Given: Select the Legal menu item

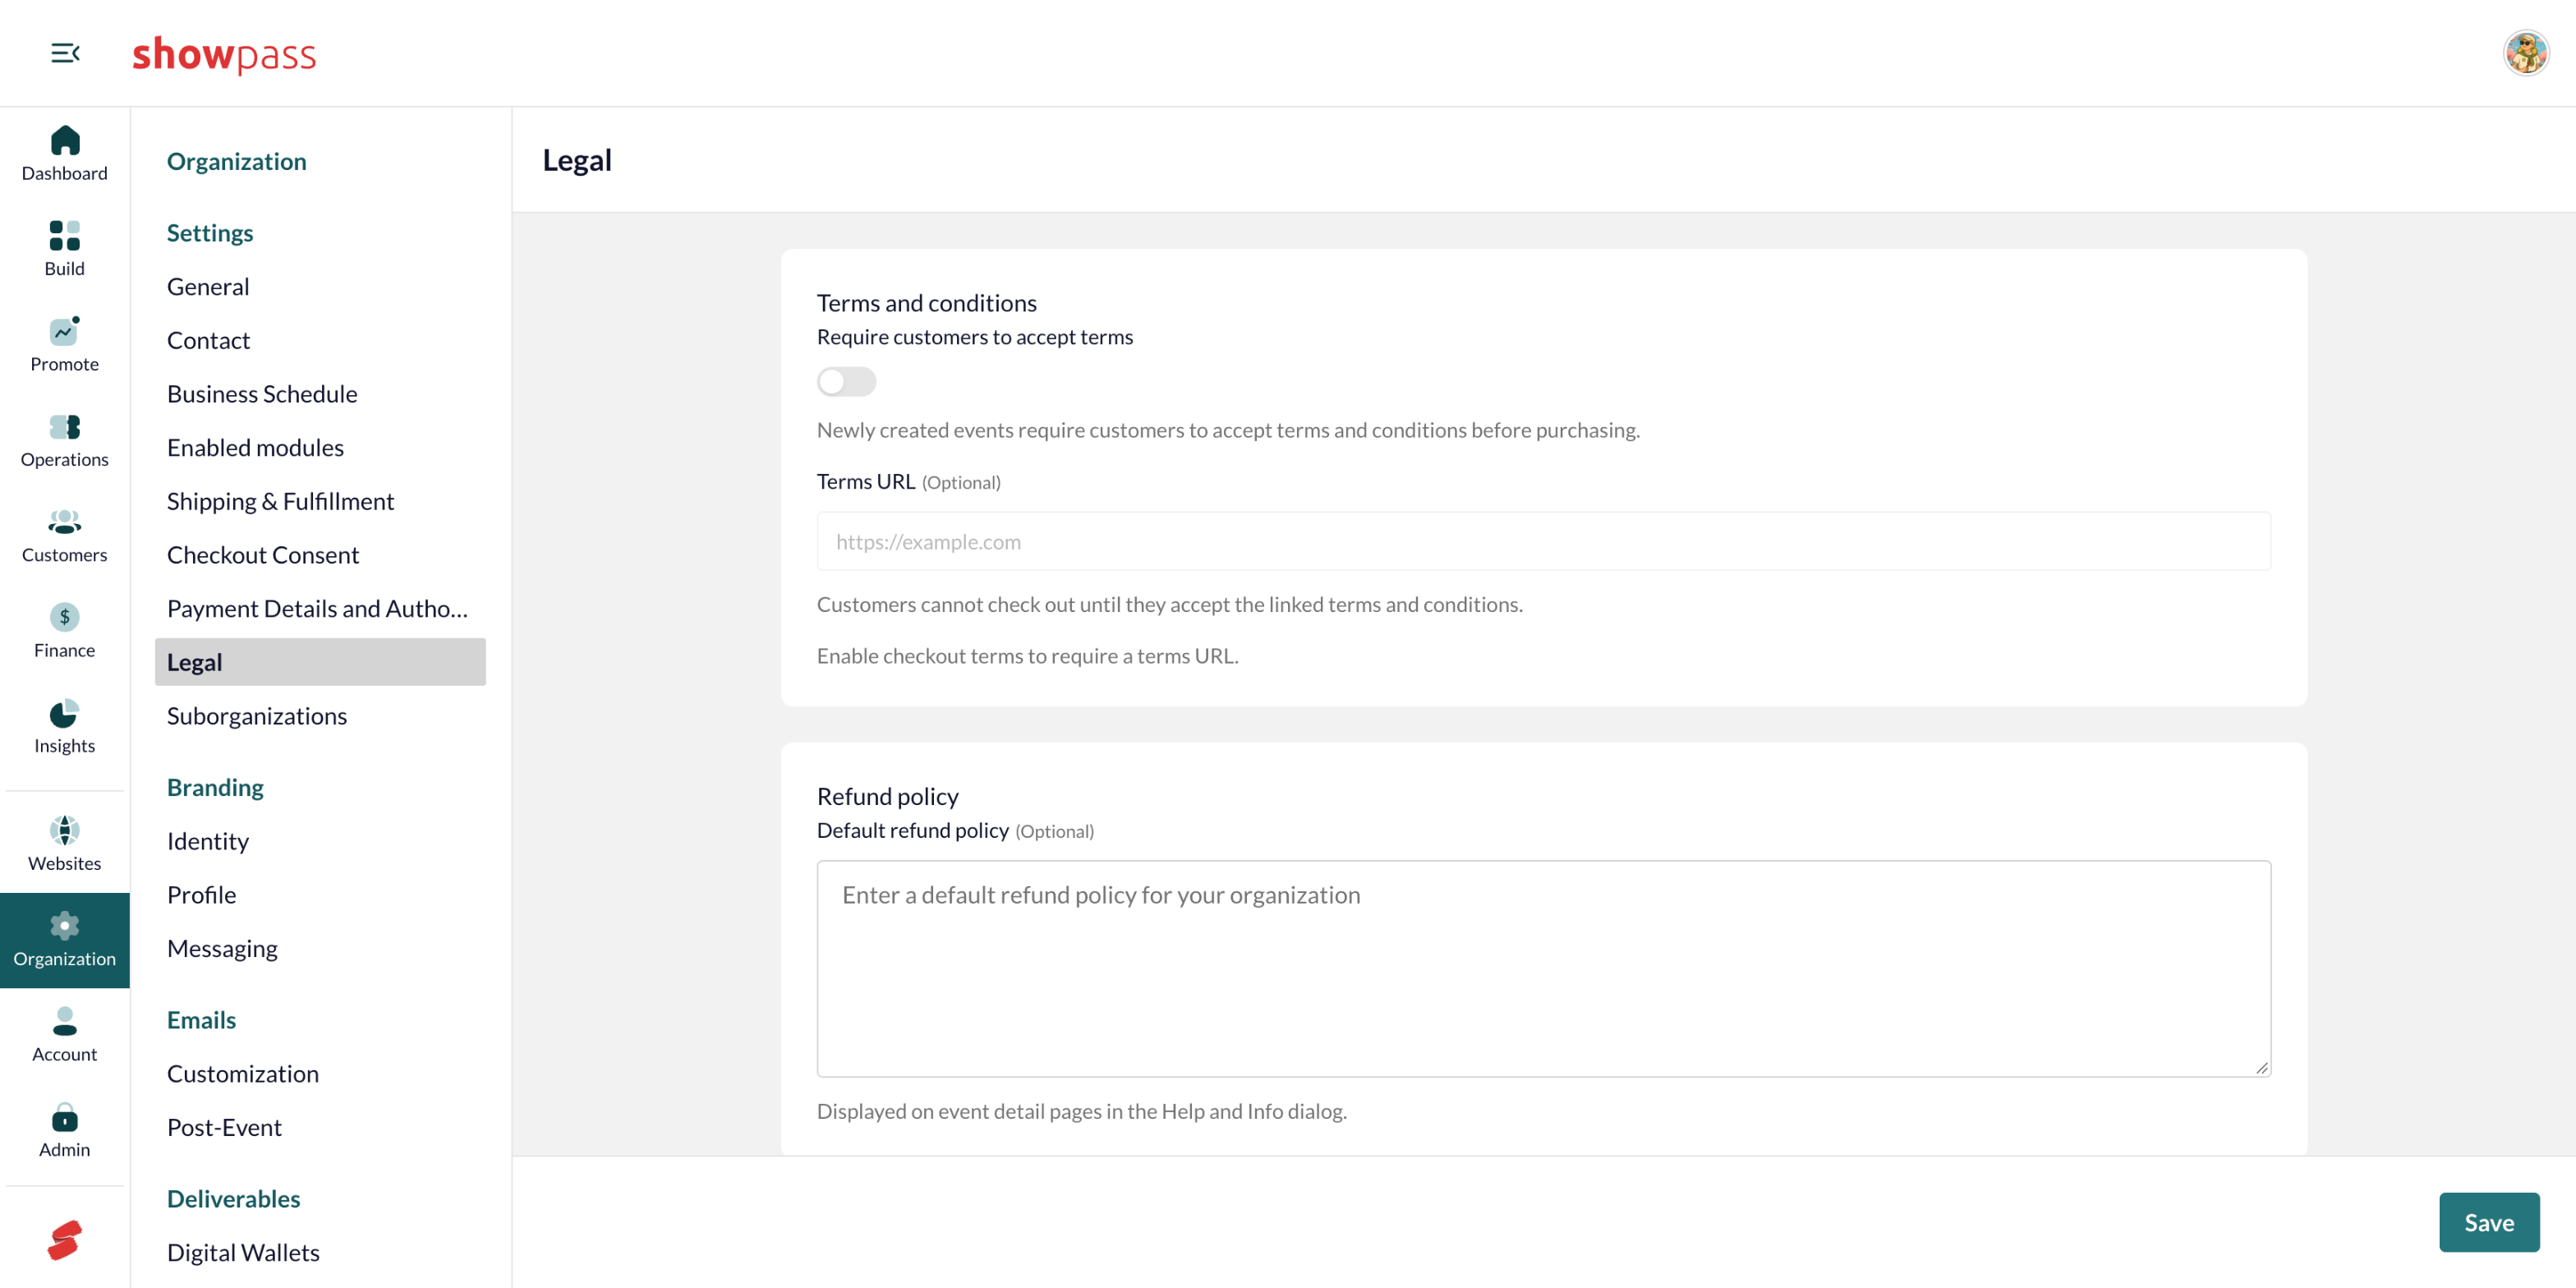Looking at the screenshot, I should 320,662.
